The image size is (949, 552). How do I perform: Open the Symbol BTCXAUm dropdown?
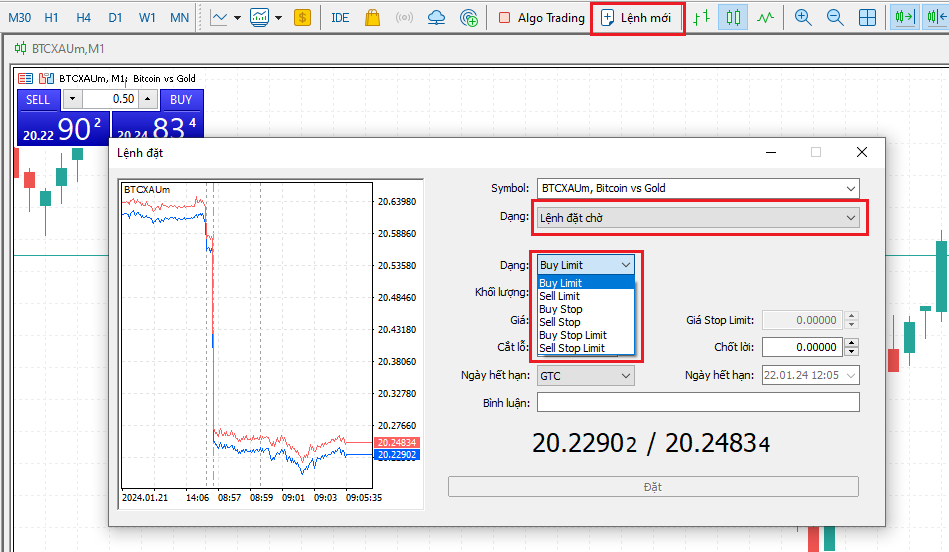[x=698, y=188]
